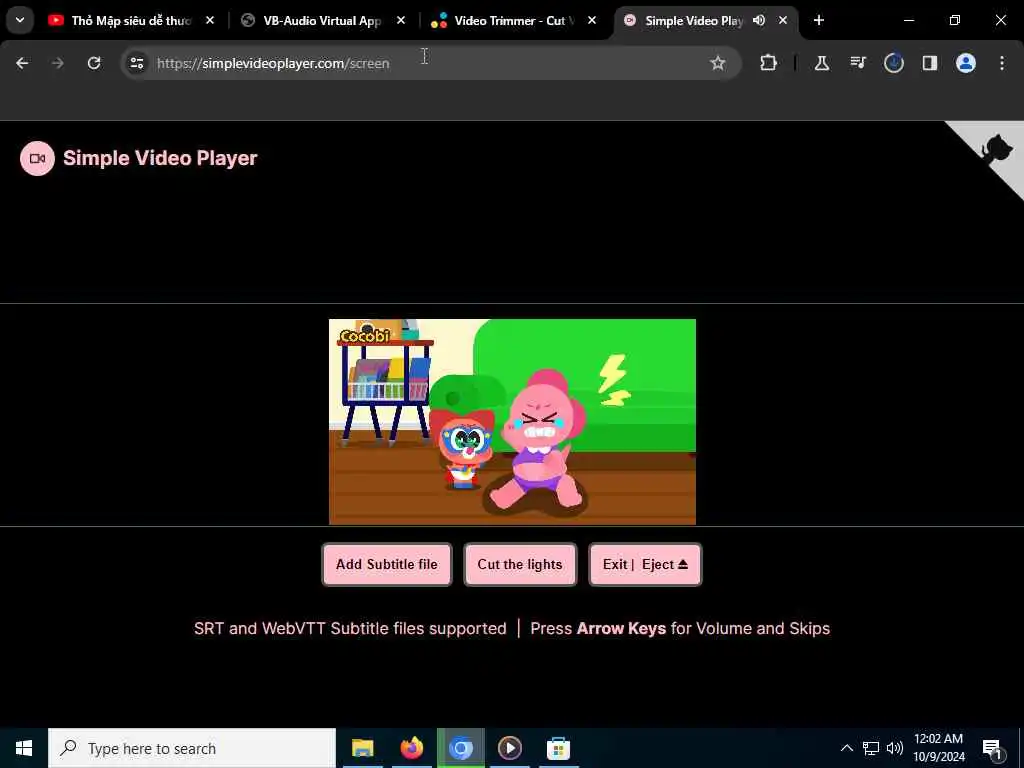Open the network status tray icon
This screenshot has height=768, width=1024.
point(871,748)
